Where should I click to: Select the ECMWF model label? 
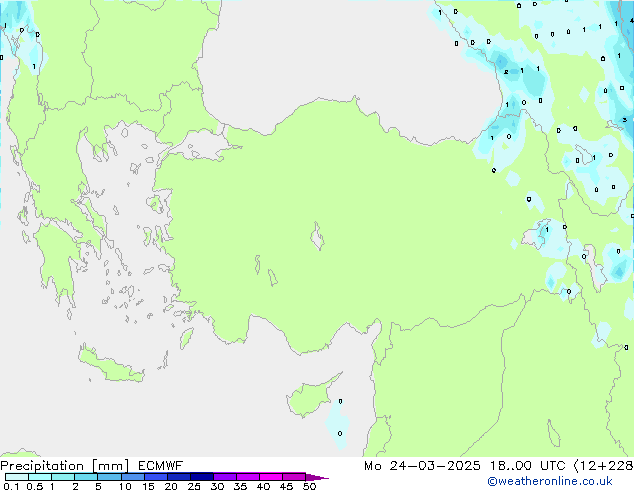pyautogui.click(x=161, y=466)
